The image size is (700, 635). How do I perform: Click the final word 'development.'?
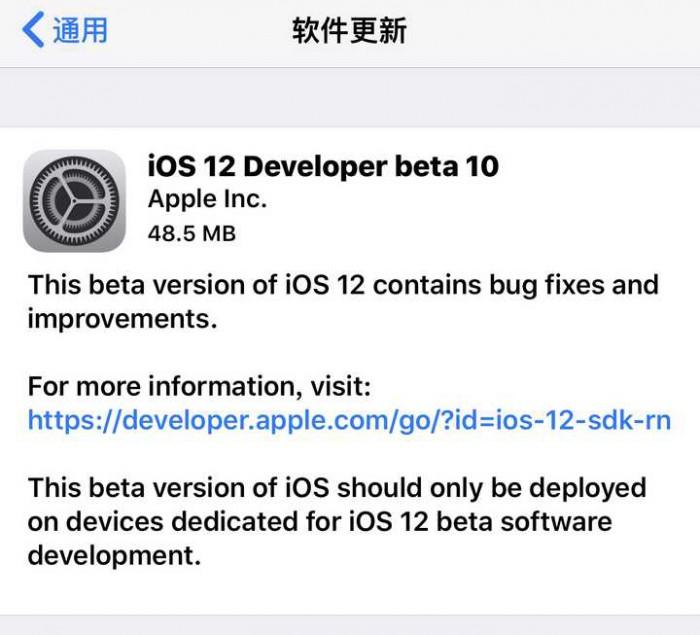click(x=114, y=556)
